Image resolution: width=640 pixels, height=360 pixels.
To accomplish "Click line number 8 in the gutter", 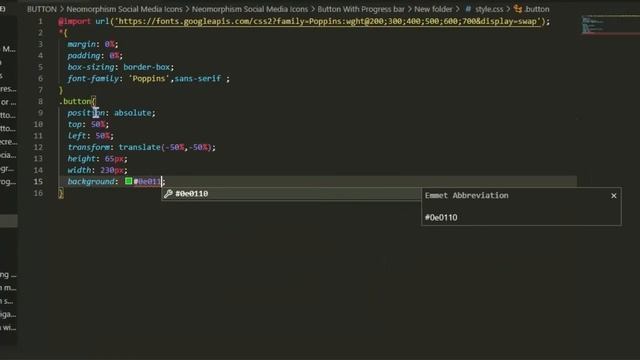I will click(x=40, y=101).
